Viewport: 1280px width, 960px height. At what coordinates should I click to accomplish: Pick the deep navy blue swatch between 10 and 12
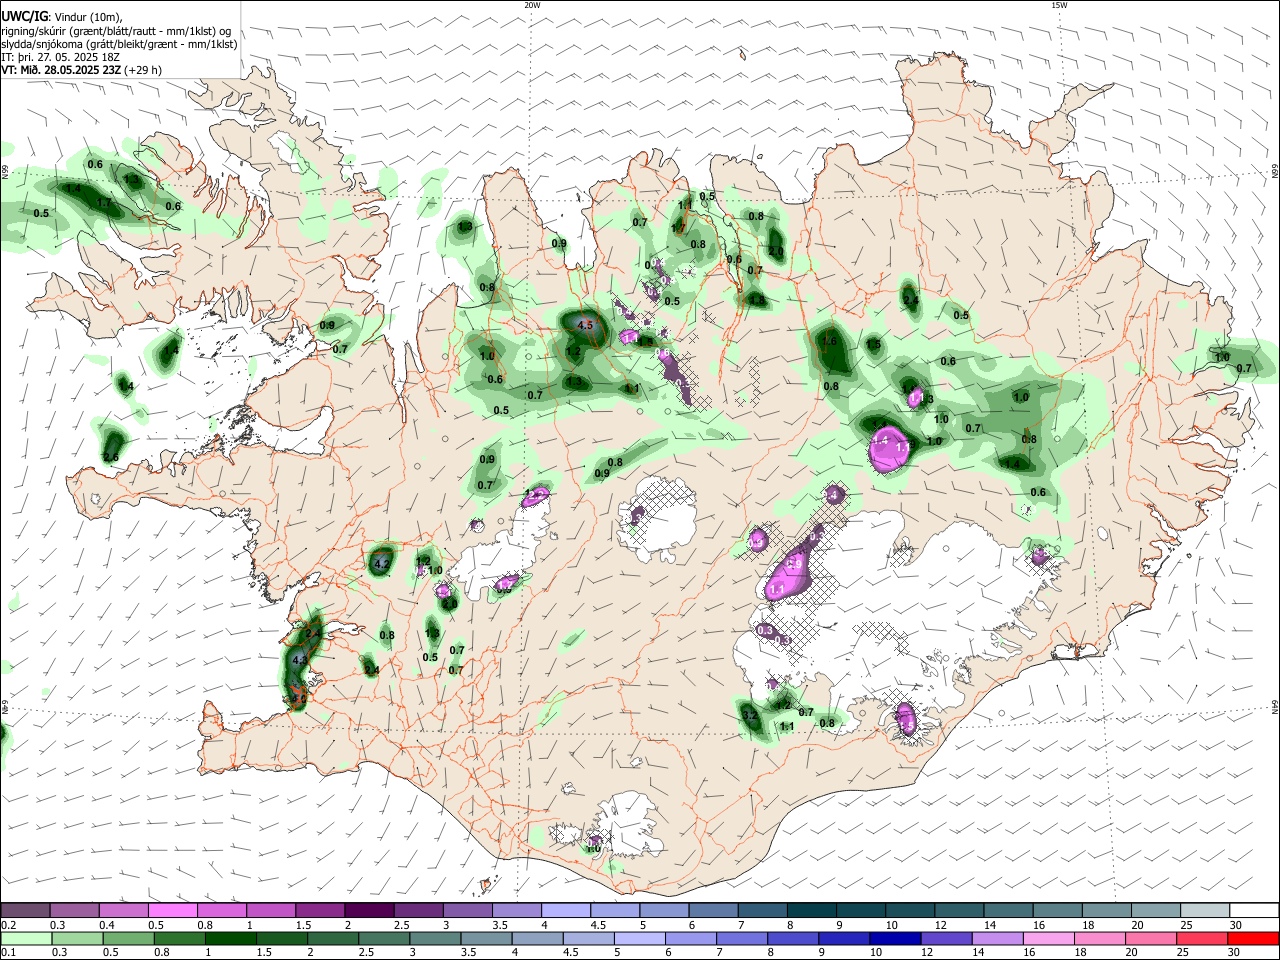click(x=895, y=938)
